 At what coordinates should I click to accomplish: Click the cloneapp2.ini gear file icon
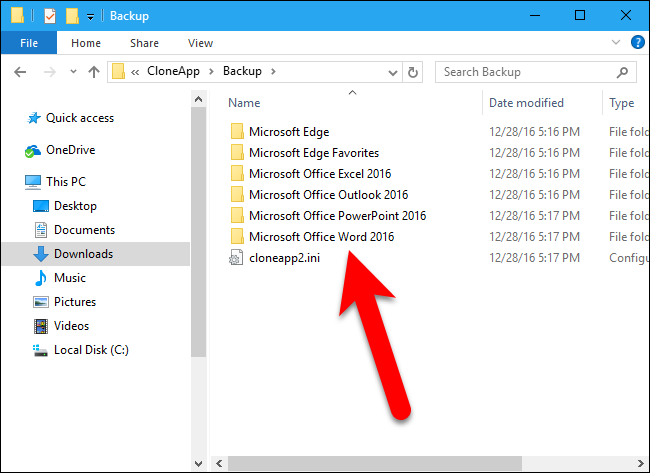click(236, 258)
